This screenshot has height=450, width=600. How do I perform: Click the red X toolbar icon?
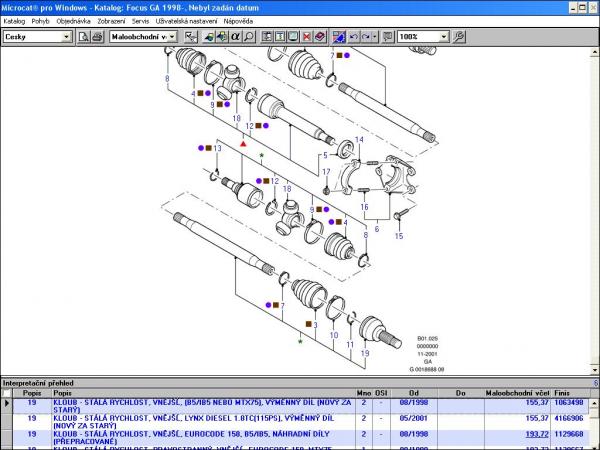(x=306, y=37)
